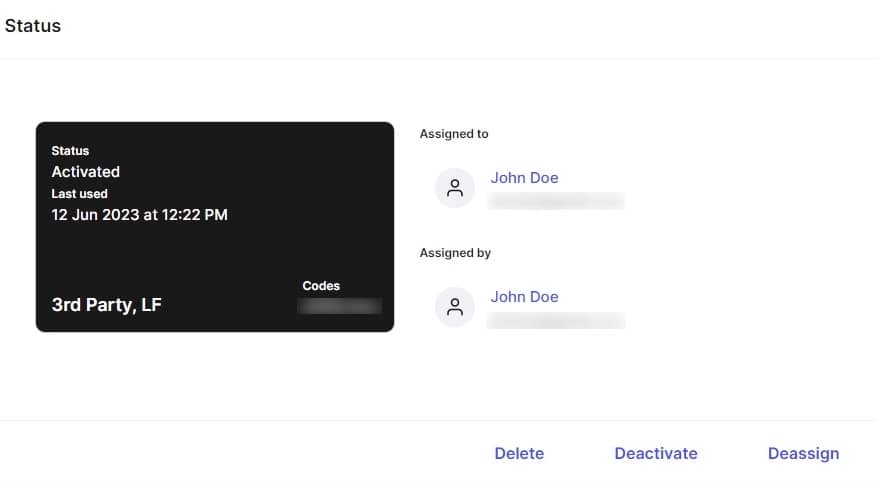Click the Last used label on card
The image size is (878, 483).
80,194
